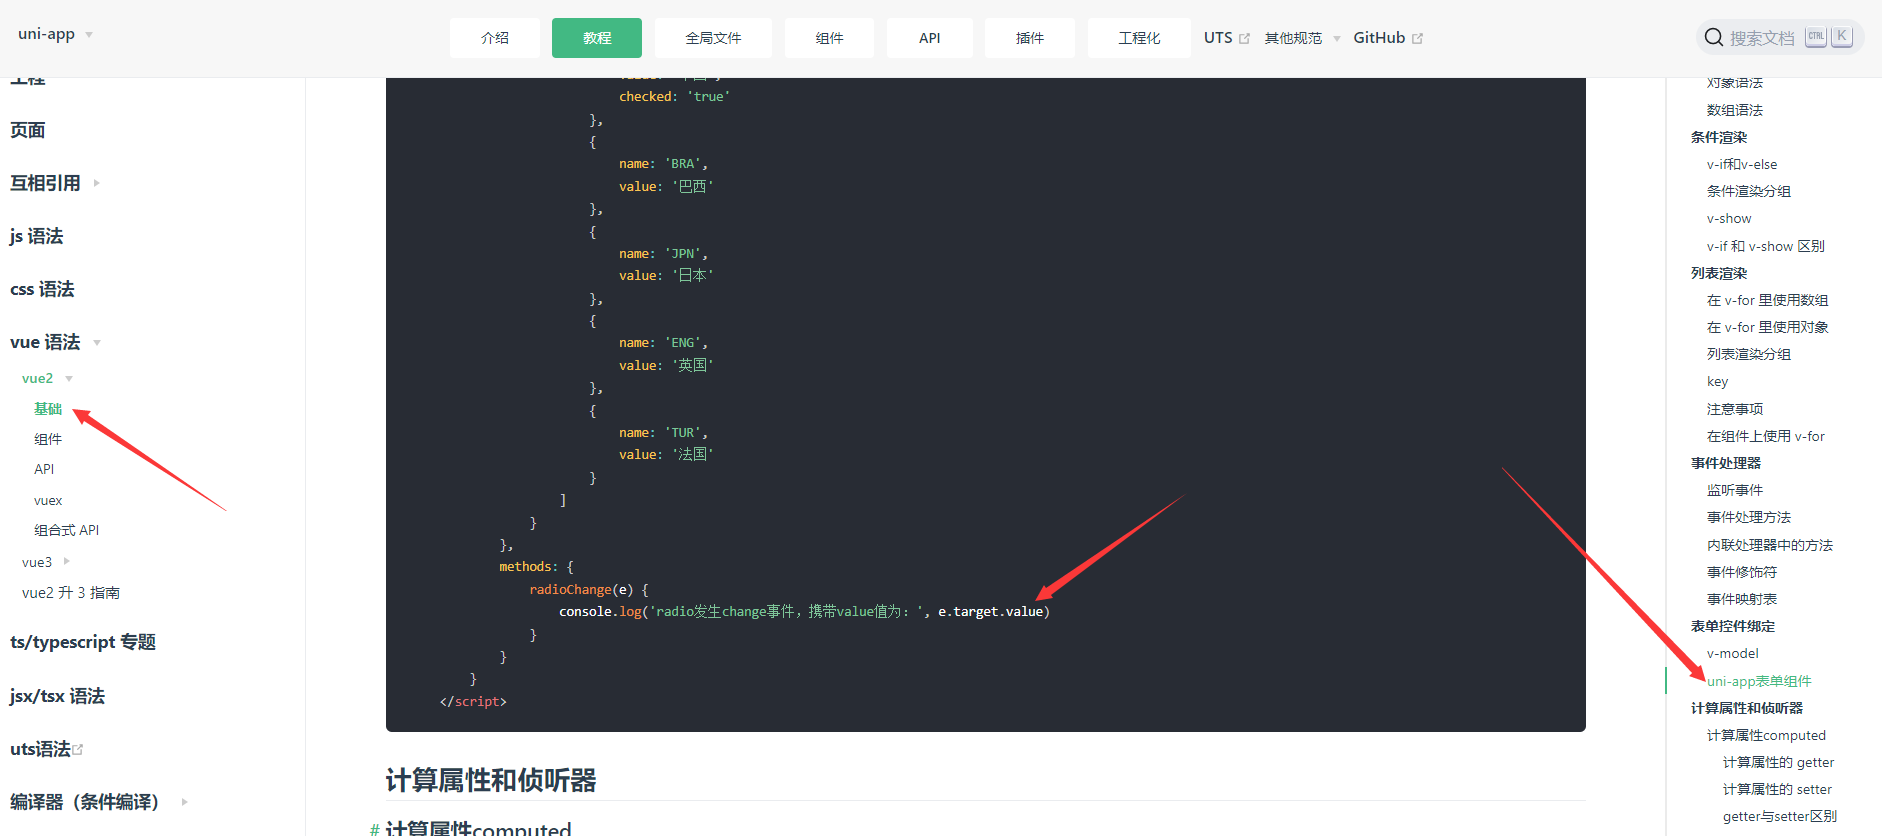Jump to 事件处理方法 outline entry
This screenshot has width=1882, height=836.
click(x=1749, y=517)
